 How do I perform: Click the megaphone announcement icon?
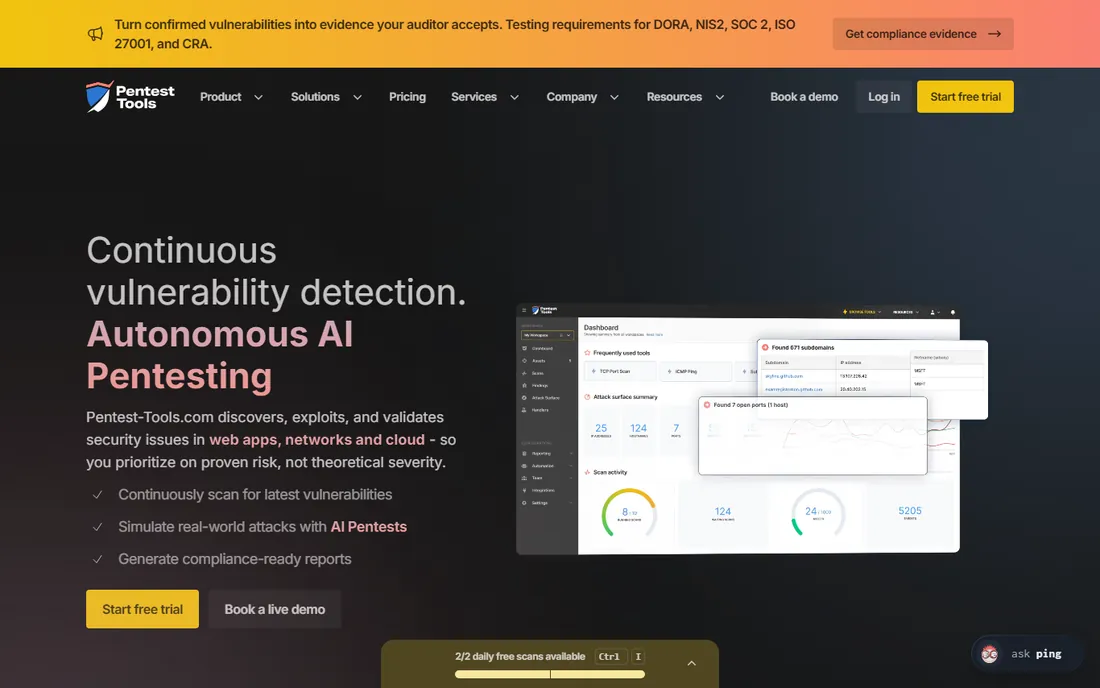click(x=95, y=34)
